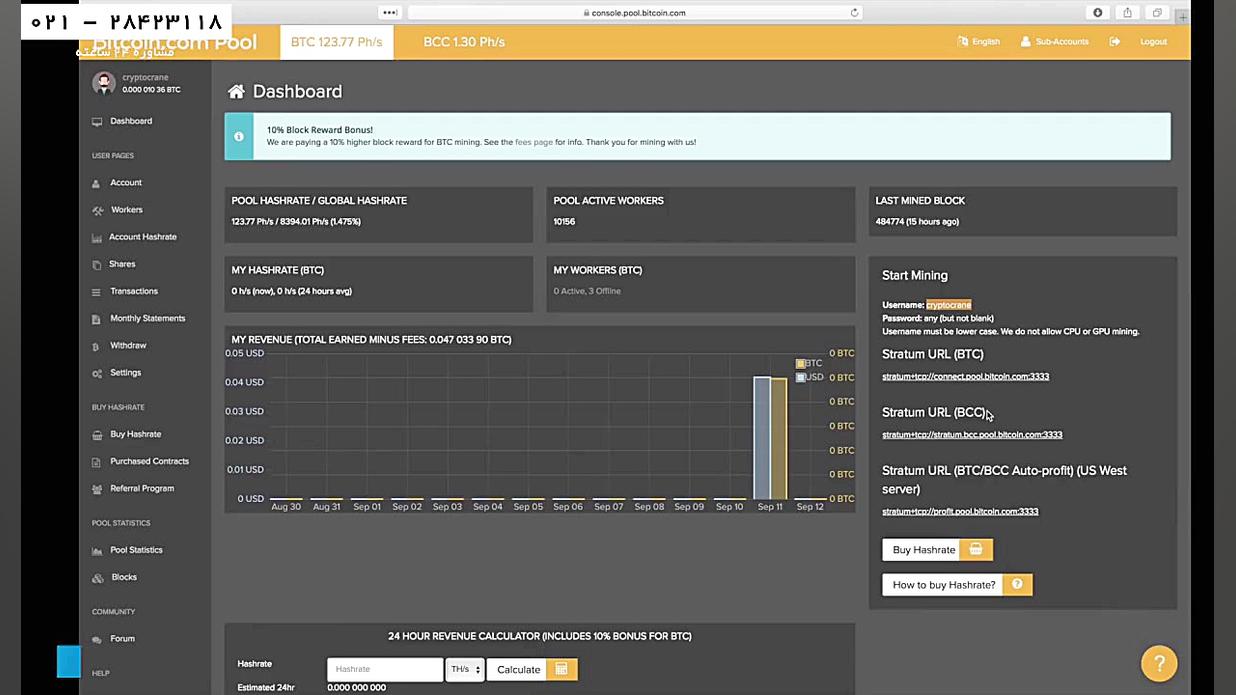Click the cryptocrane user avatar

(104, 83)
